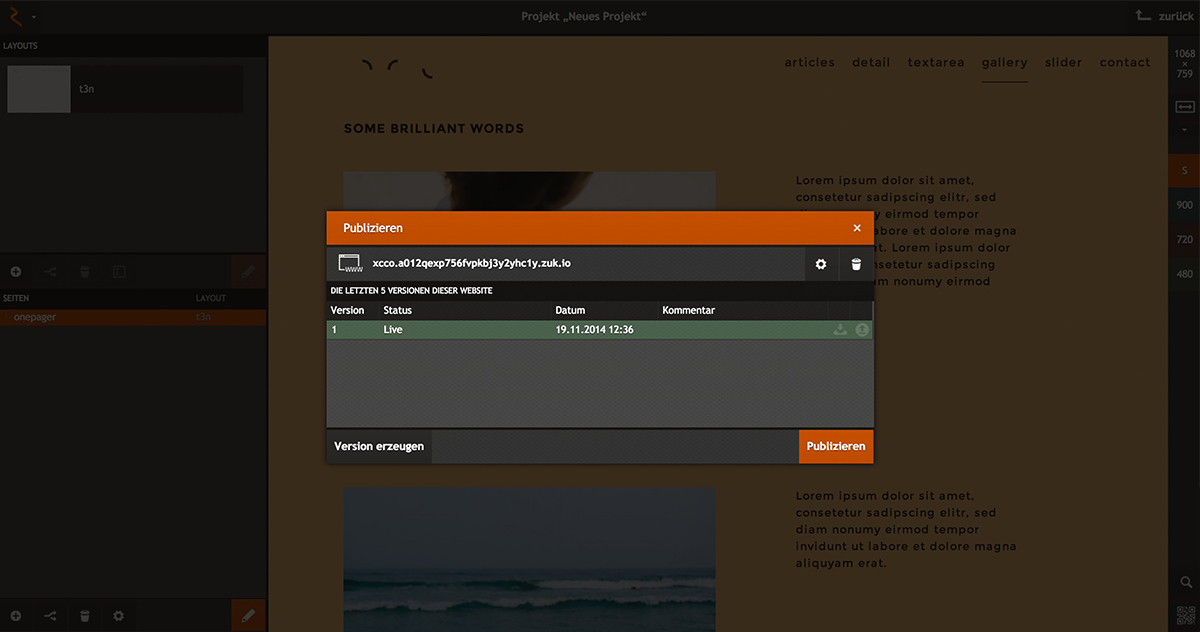Select the 900 breakpoint

[x=1185, y=205]
